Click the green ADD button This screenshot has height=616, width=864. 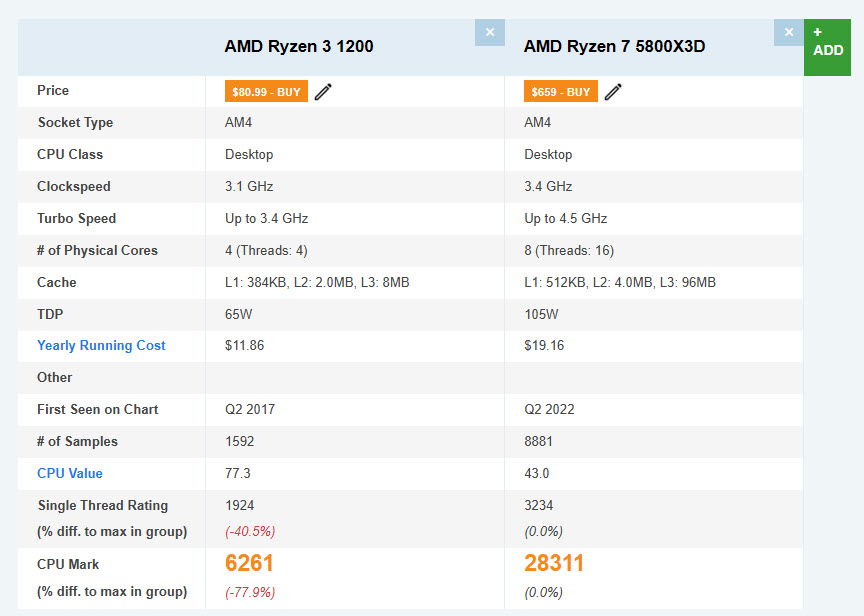coord(827,47)
